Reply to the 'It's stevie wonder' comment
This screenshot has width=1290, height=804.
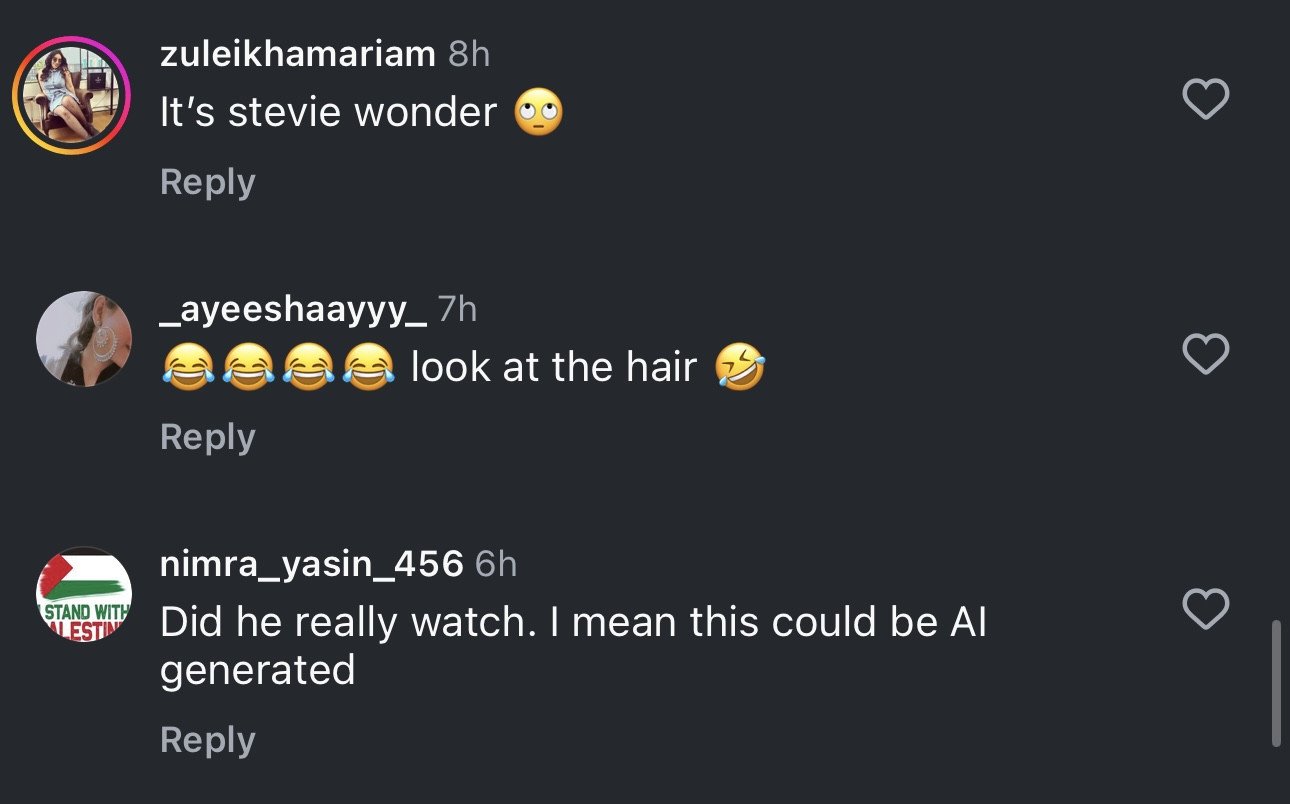207,182
